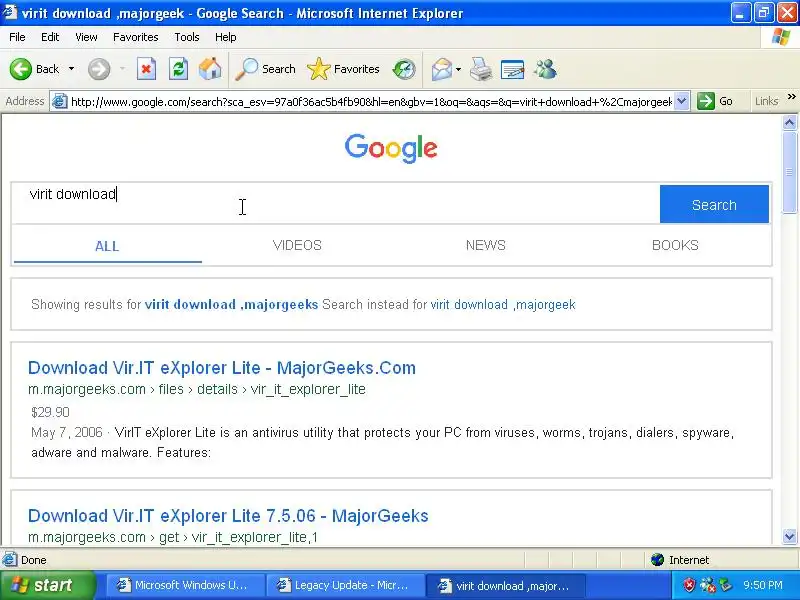Stop page loading with red X icon
Image resolution: width=800 pixels, height=600 pixels.
click(x=146, y=69)
